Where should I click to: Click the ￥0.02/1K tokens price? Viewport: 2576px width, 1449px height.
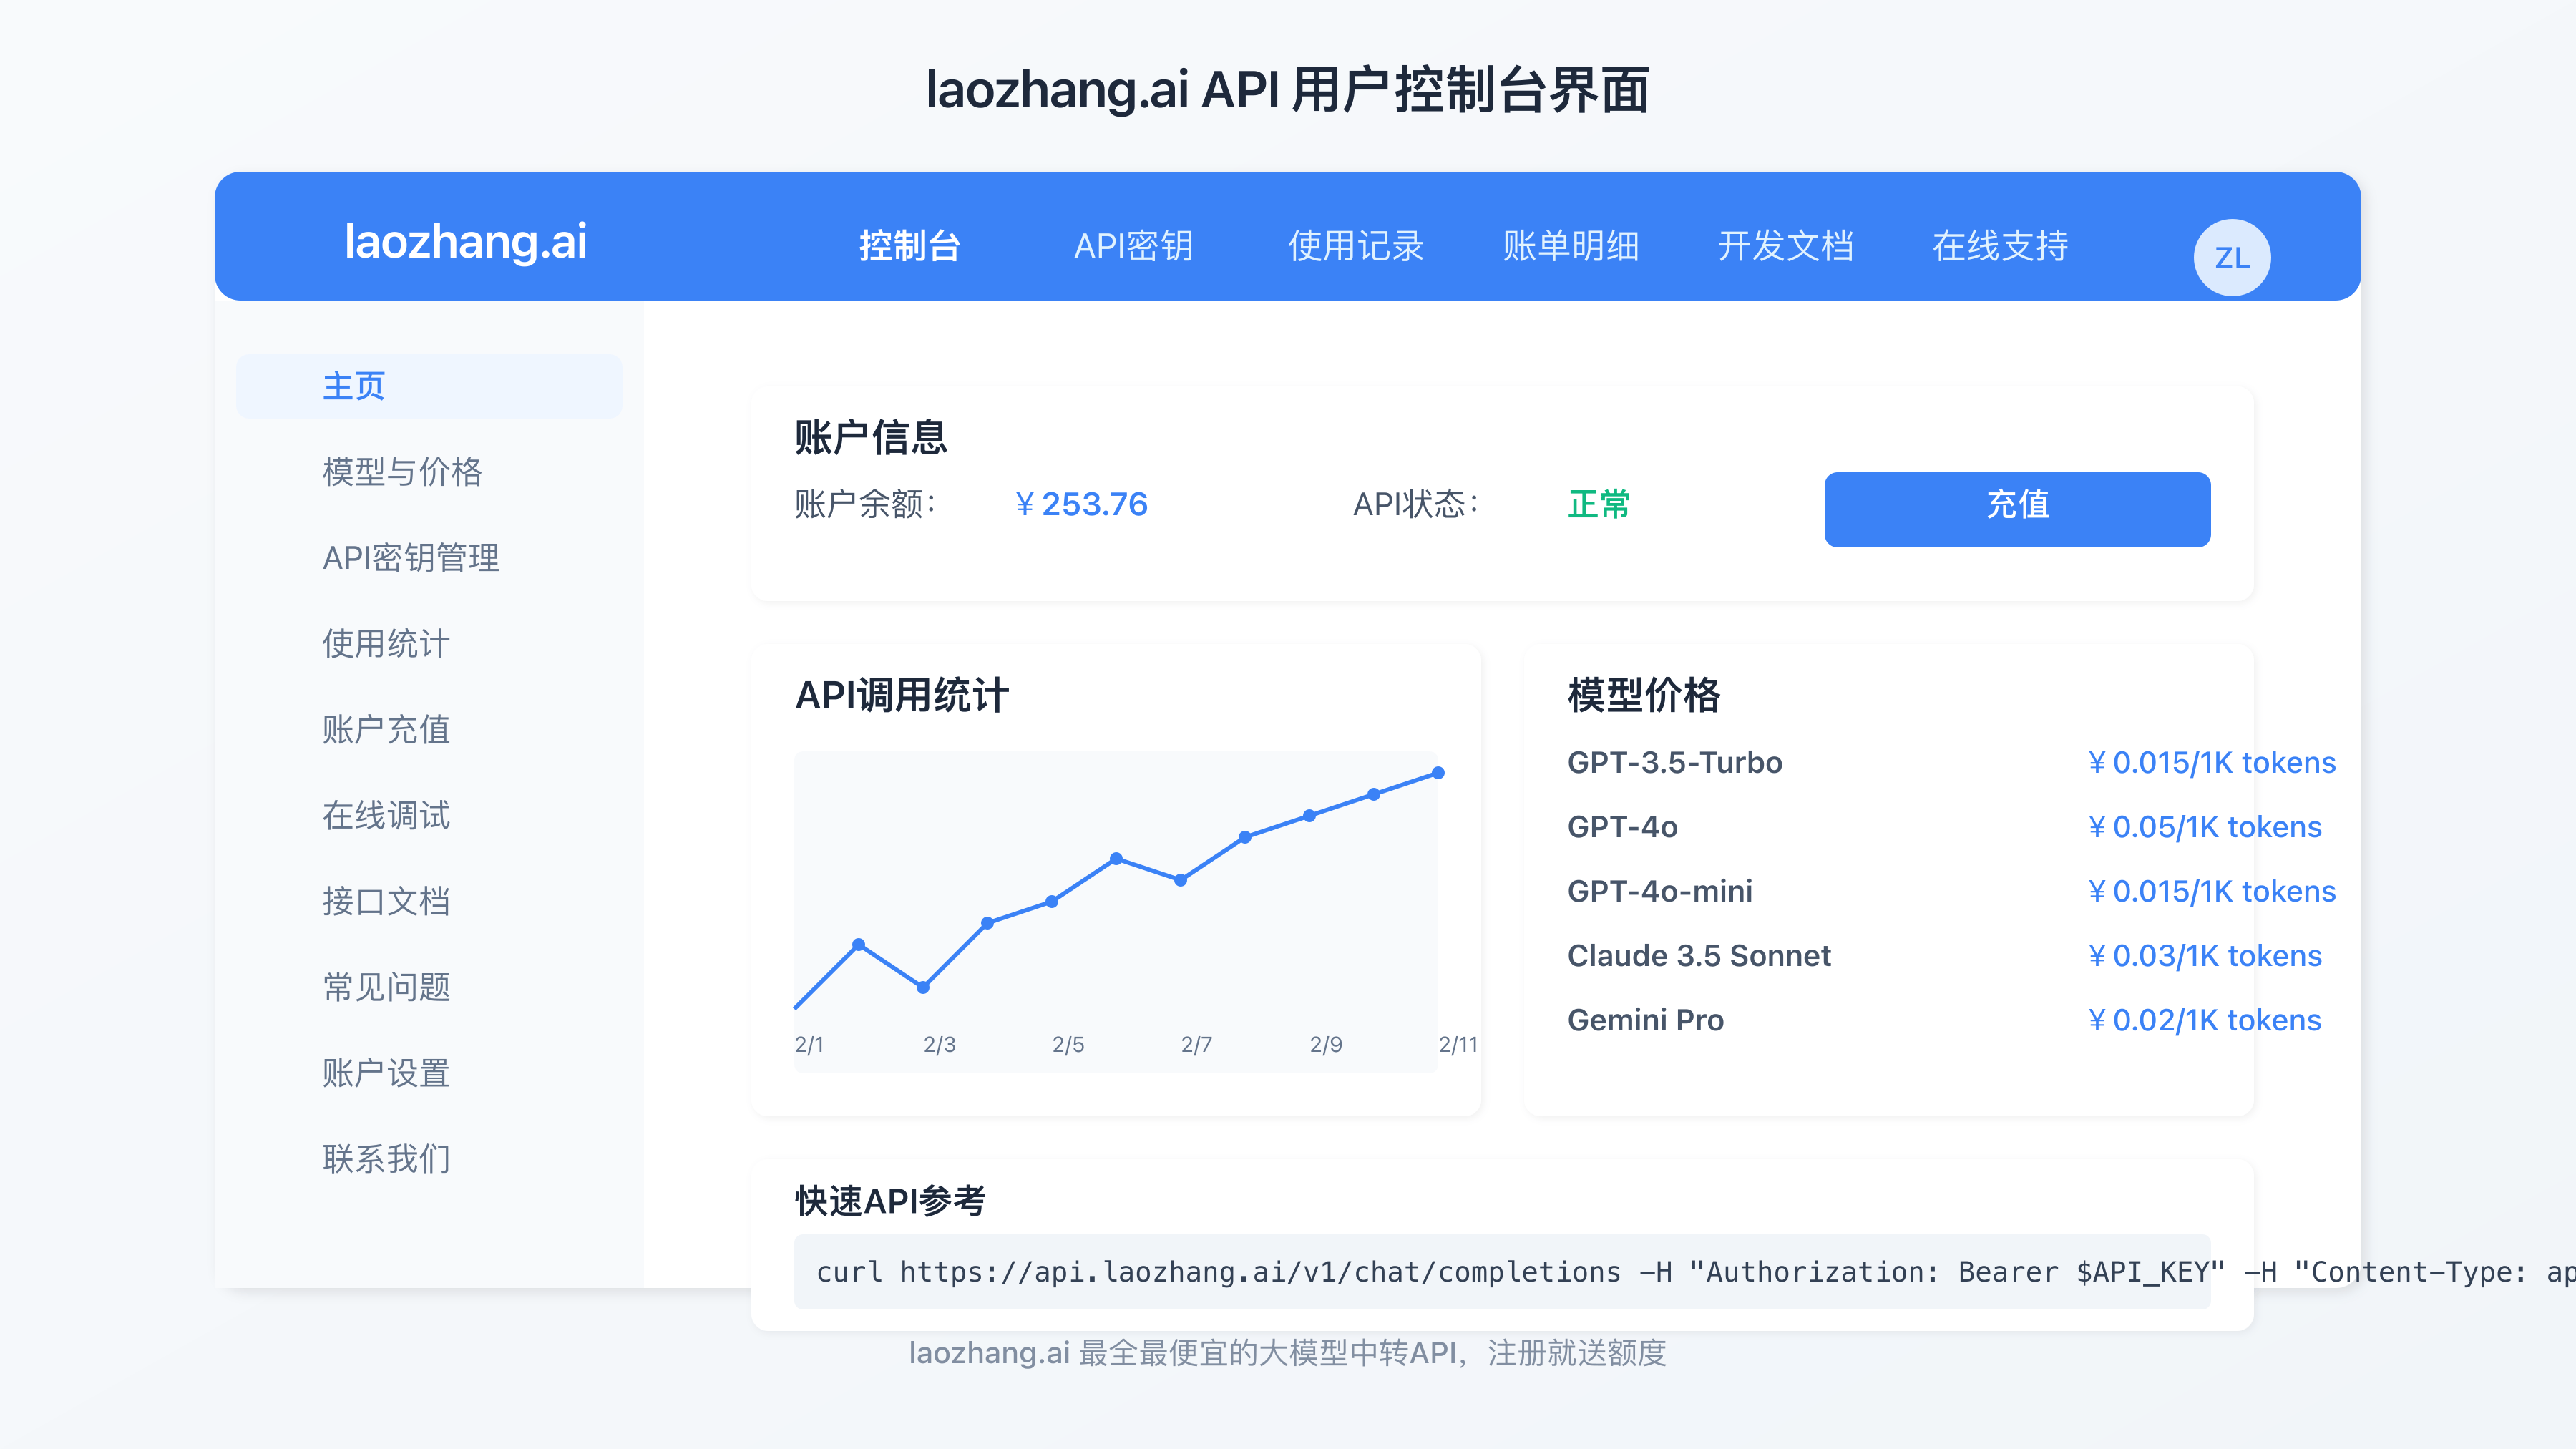click(2204, 1020)
